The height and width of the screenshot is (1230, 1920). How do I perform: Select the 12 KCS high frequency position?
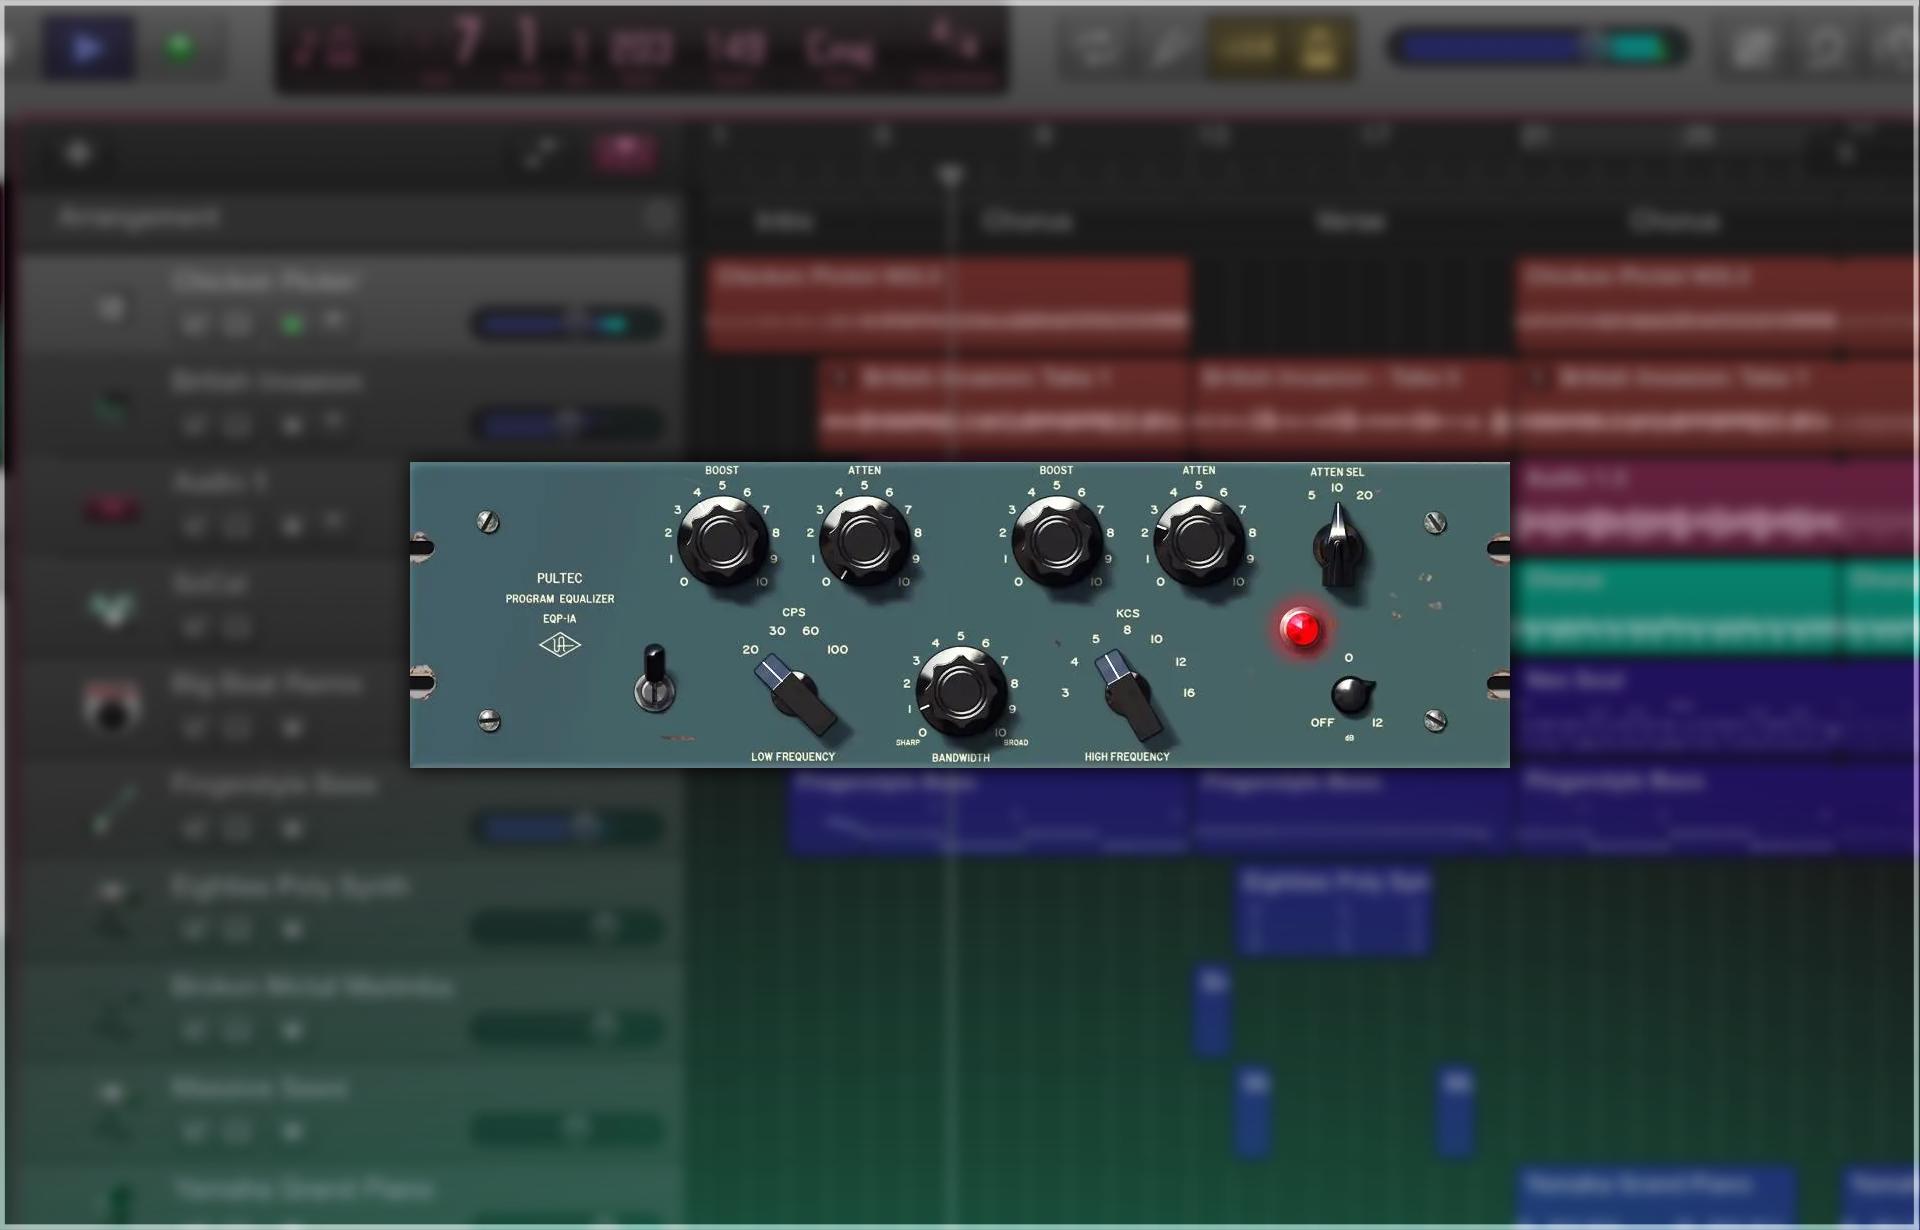[1181, 661]
